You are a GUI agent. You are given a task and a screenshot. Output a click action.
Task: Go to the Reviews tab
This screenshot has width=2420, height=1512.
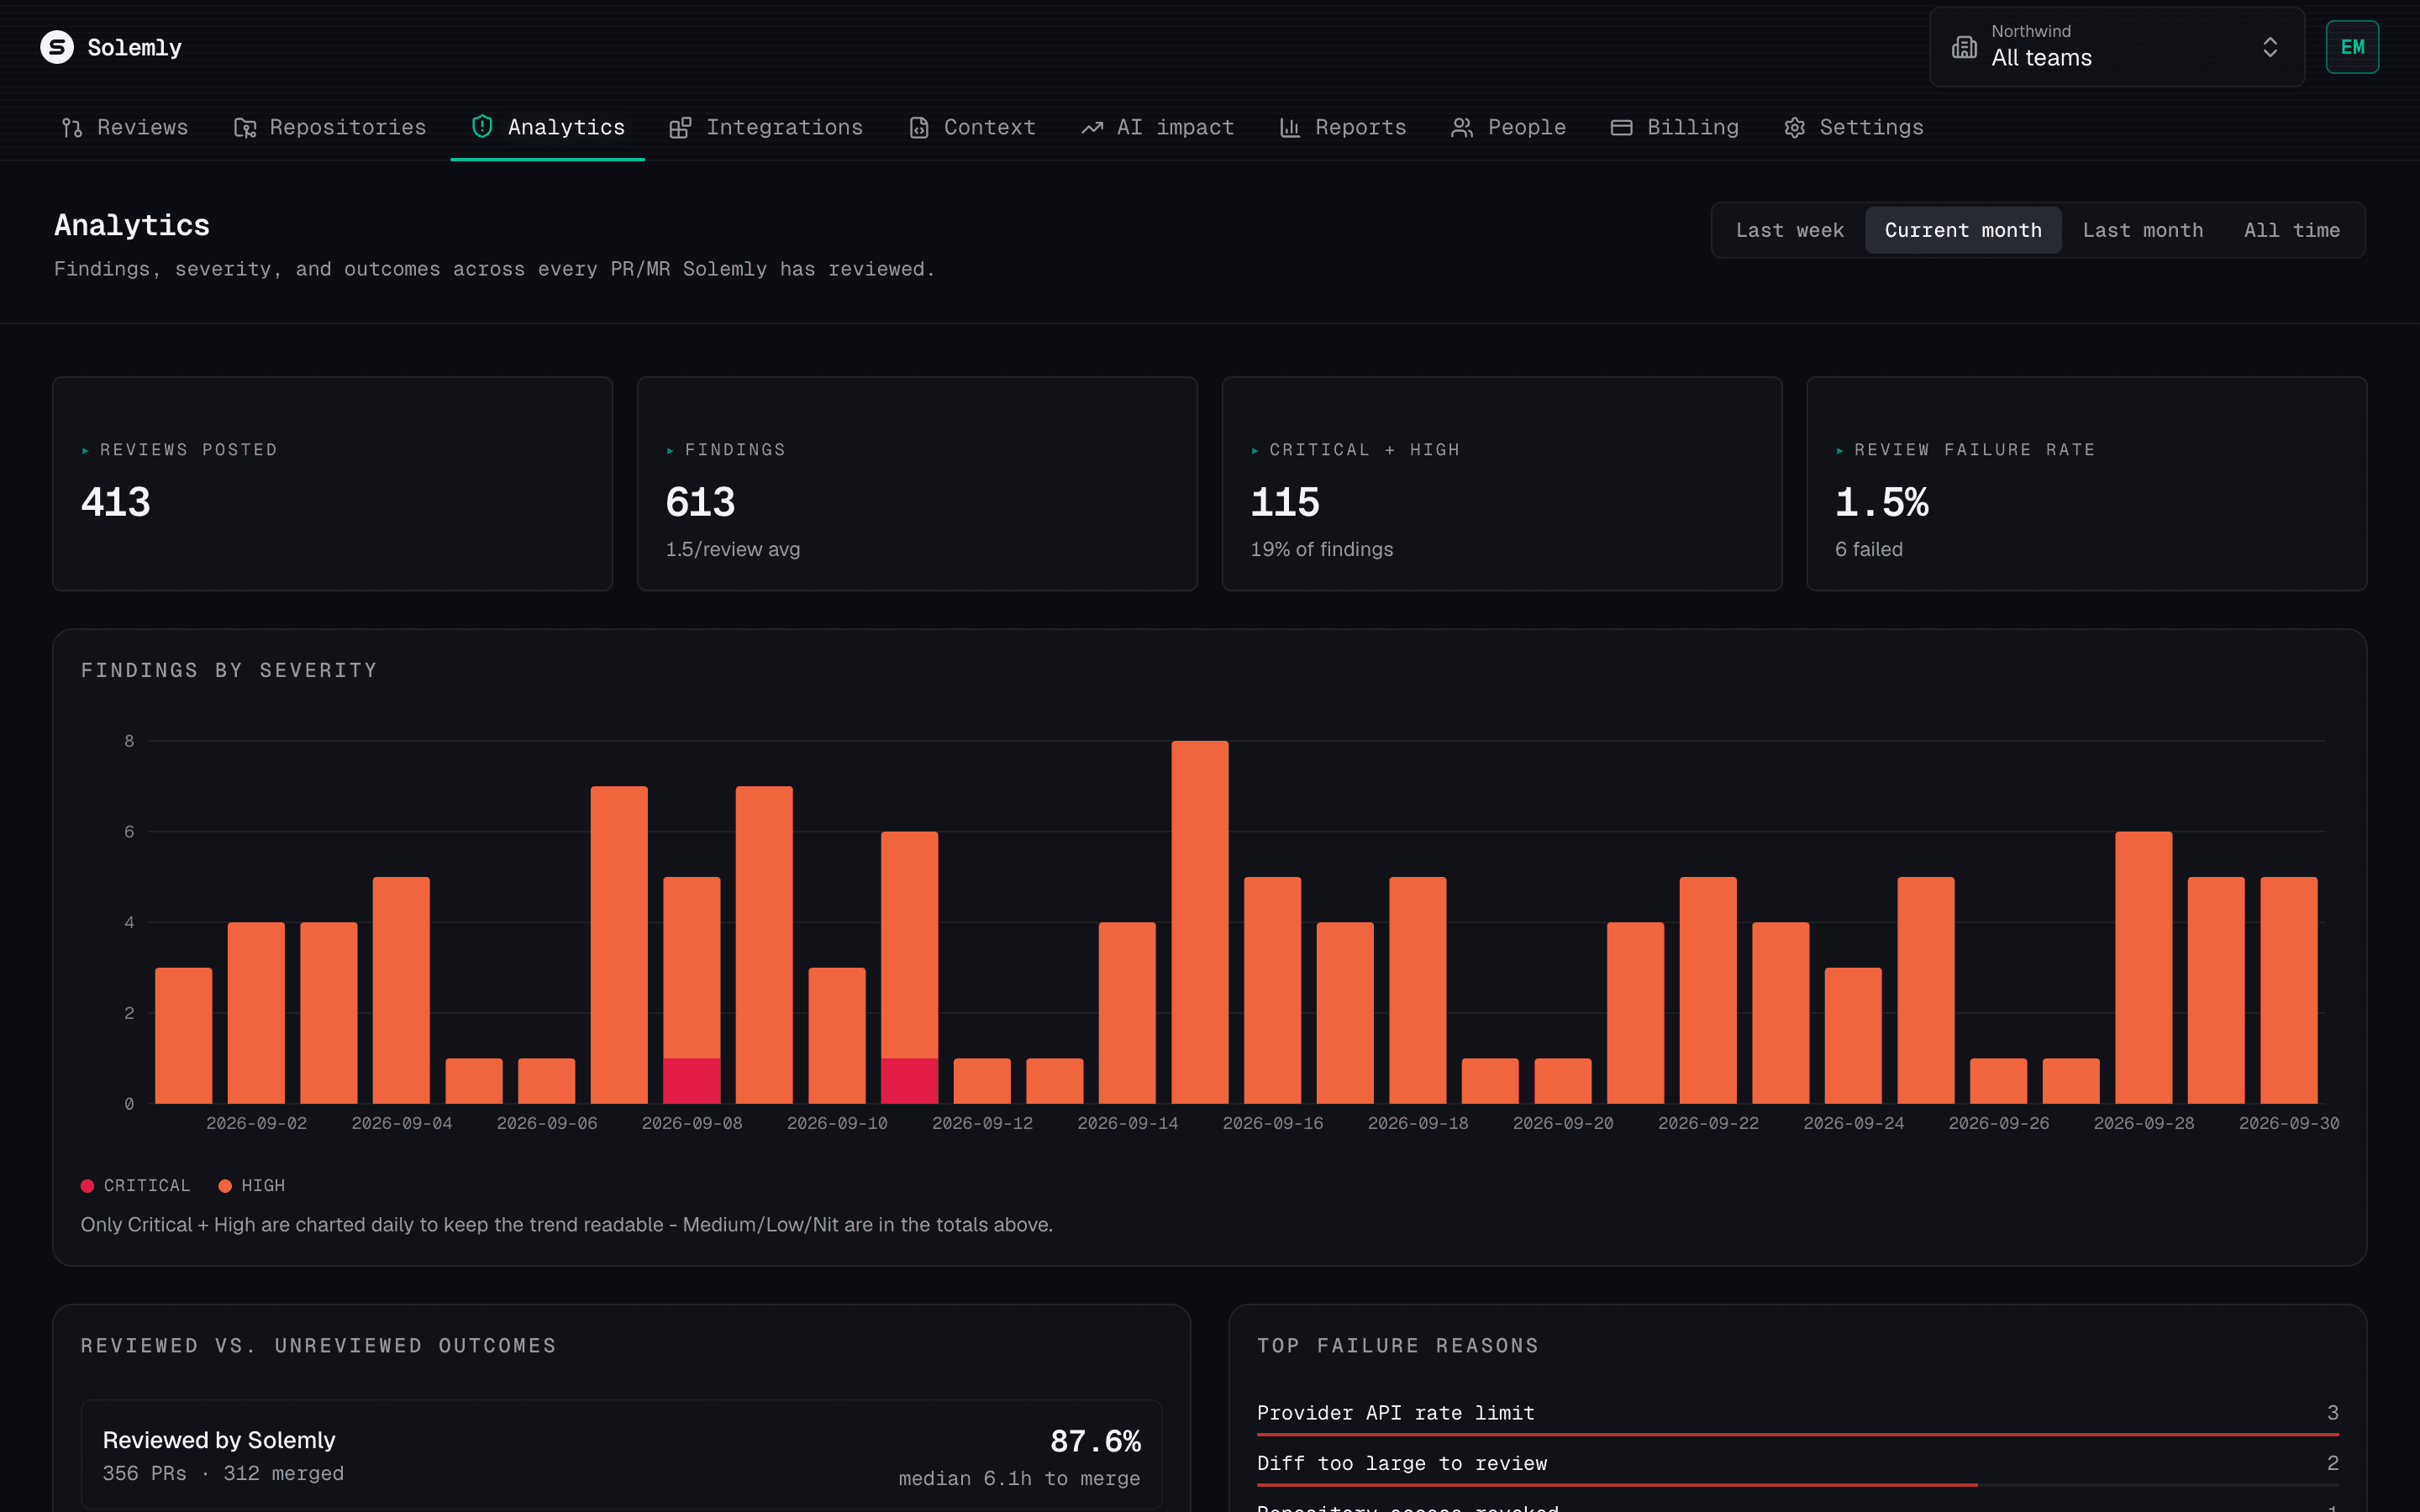125,128
